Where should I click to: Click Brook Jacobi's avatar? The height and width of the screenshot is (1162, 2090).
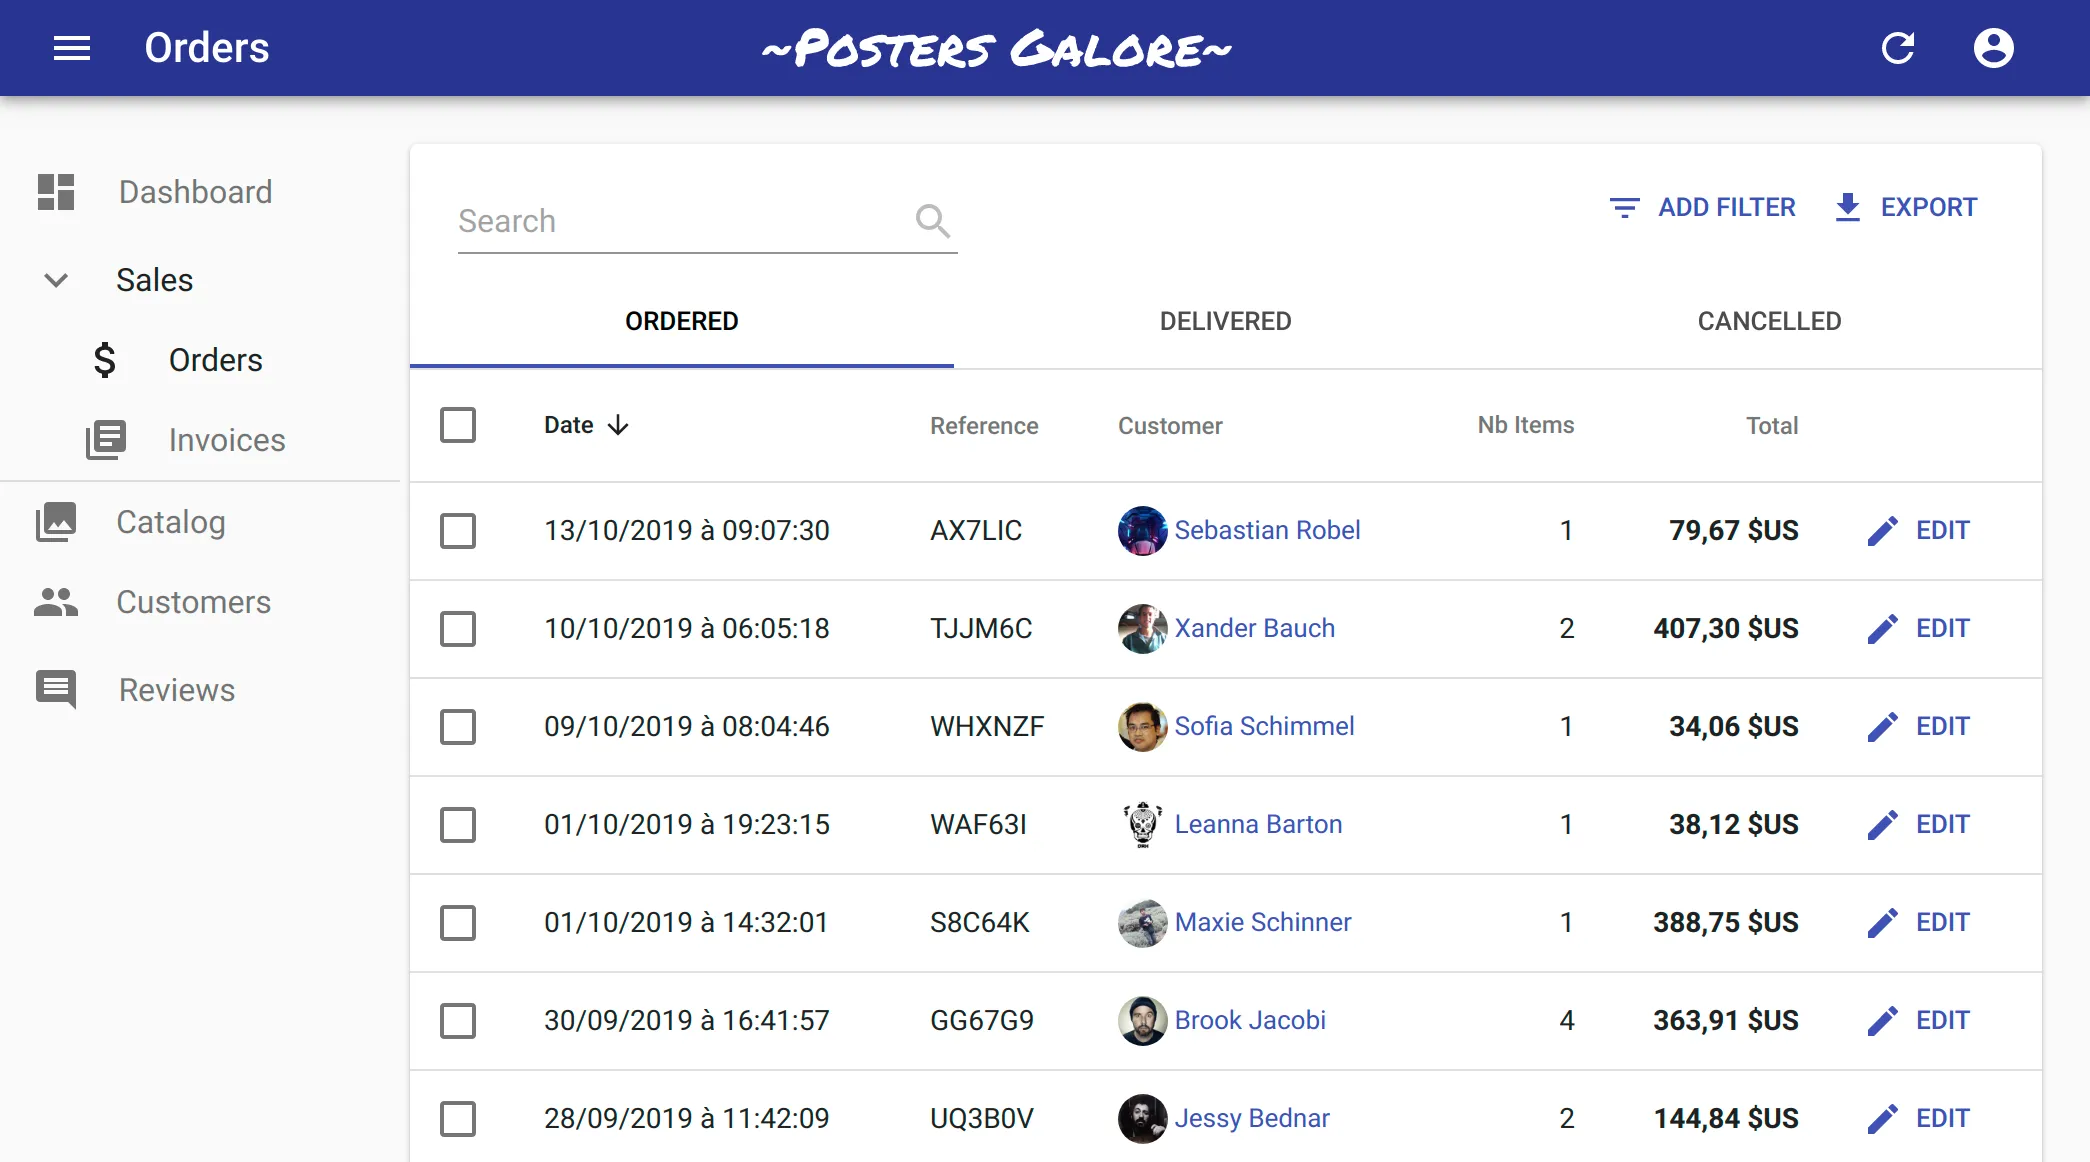[1143, 1021]
